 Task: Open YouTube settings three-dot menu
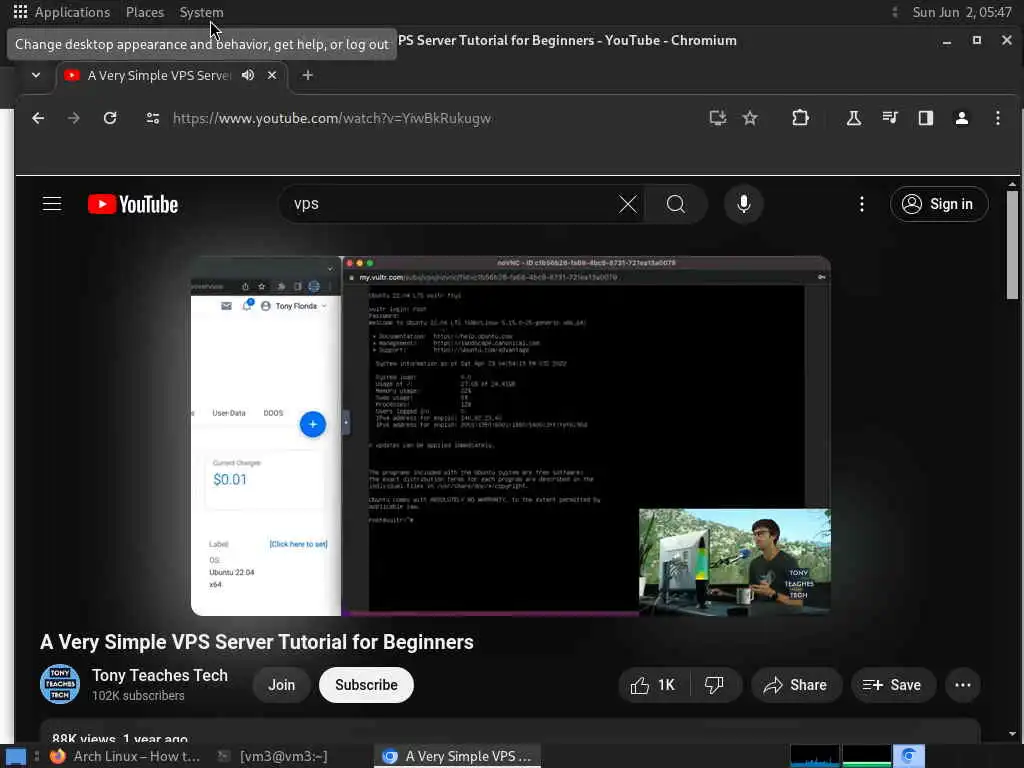point(861,204)
